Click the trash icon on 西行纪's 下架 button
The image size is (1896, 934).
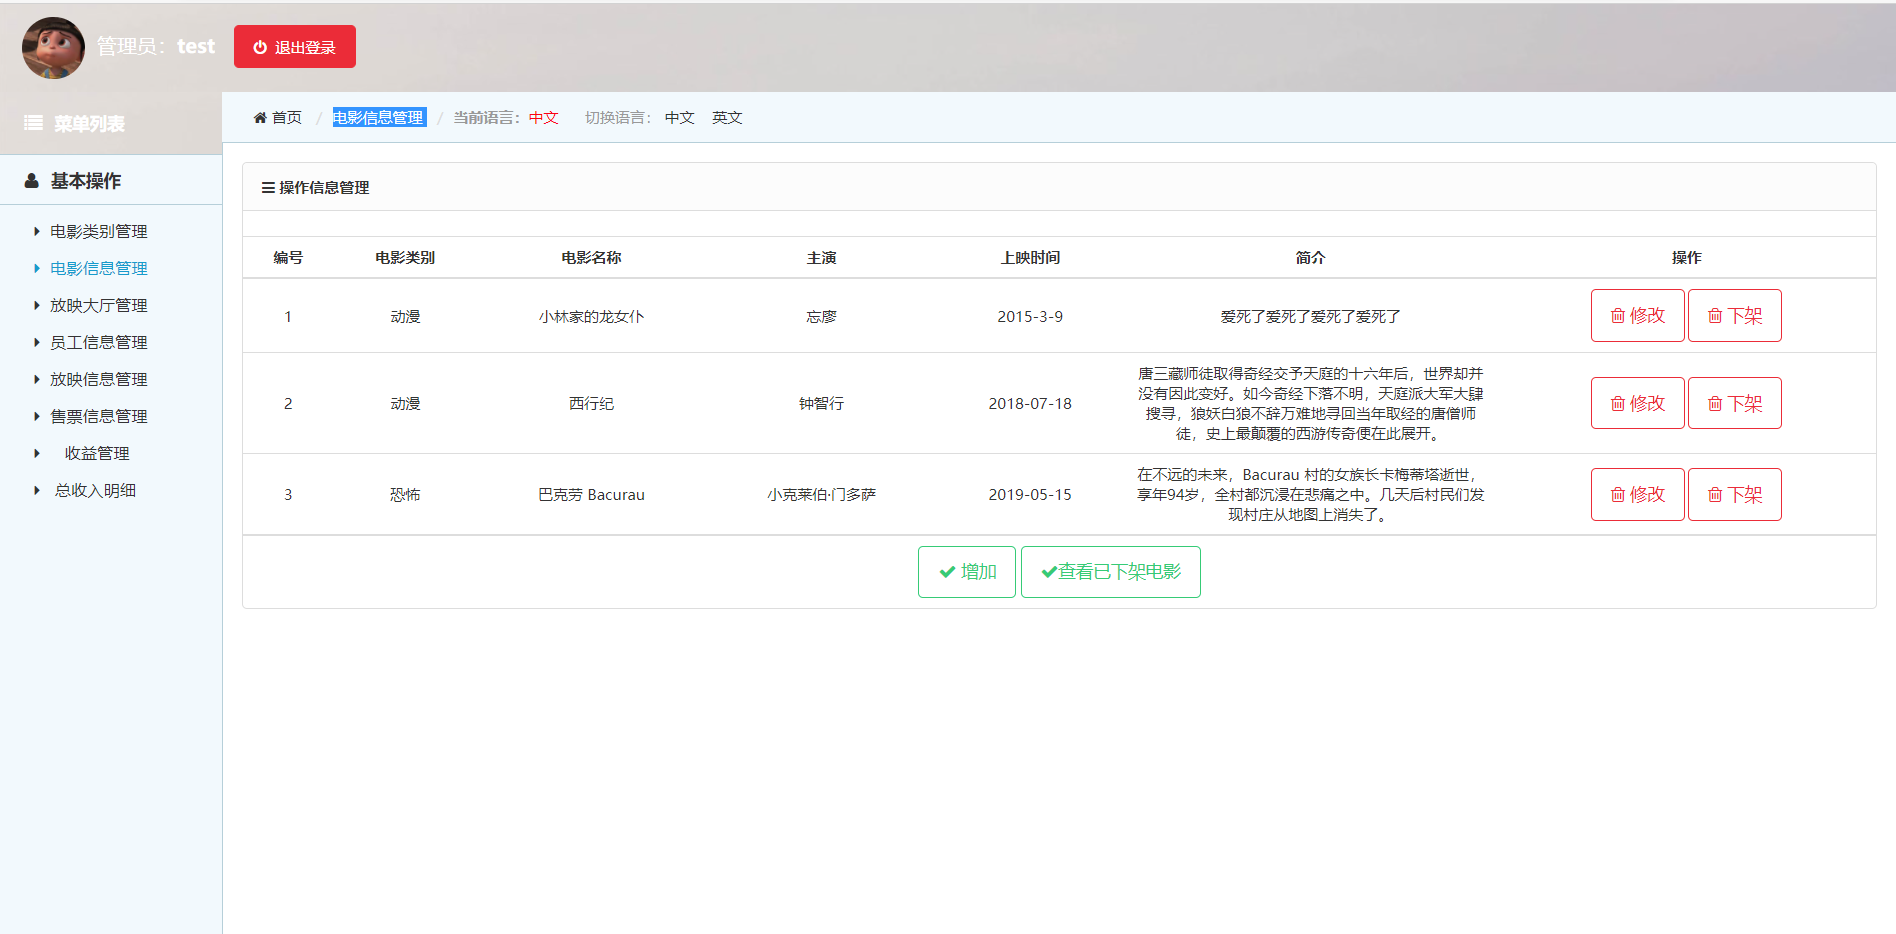click(x=1717, y=403)
